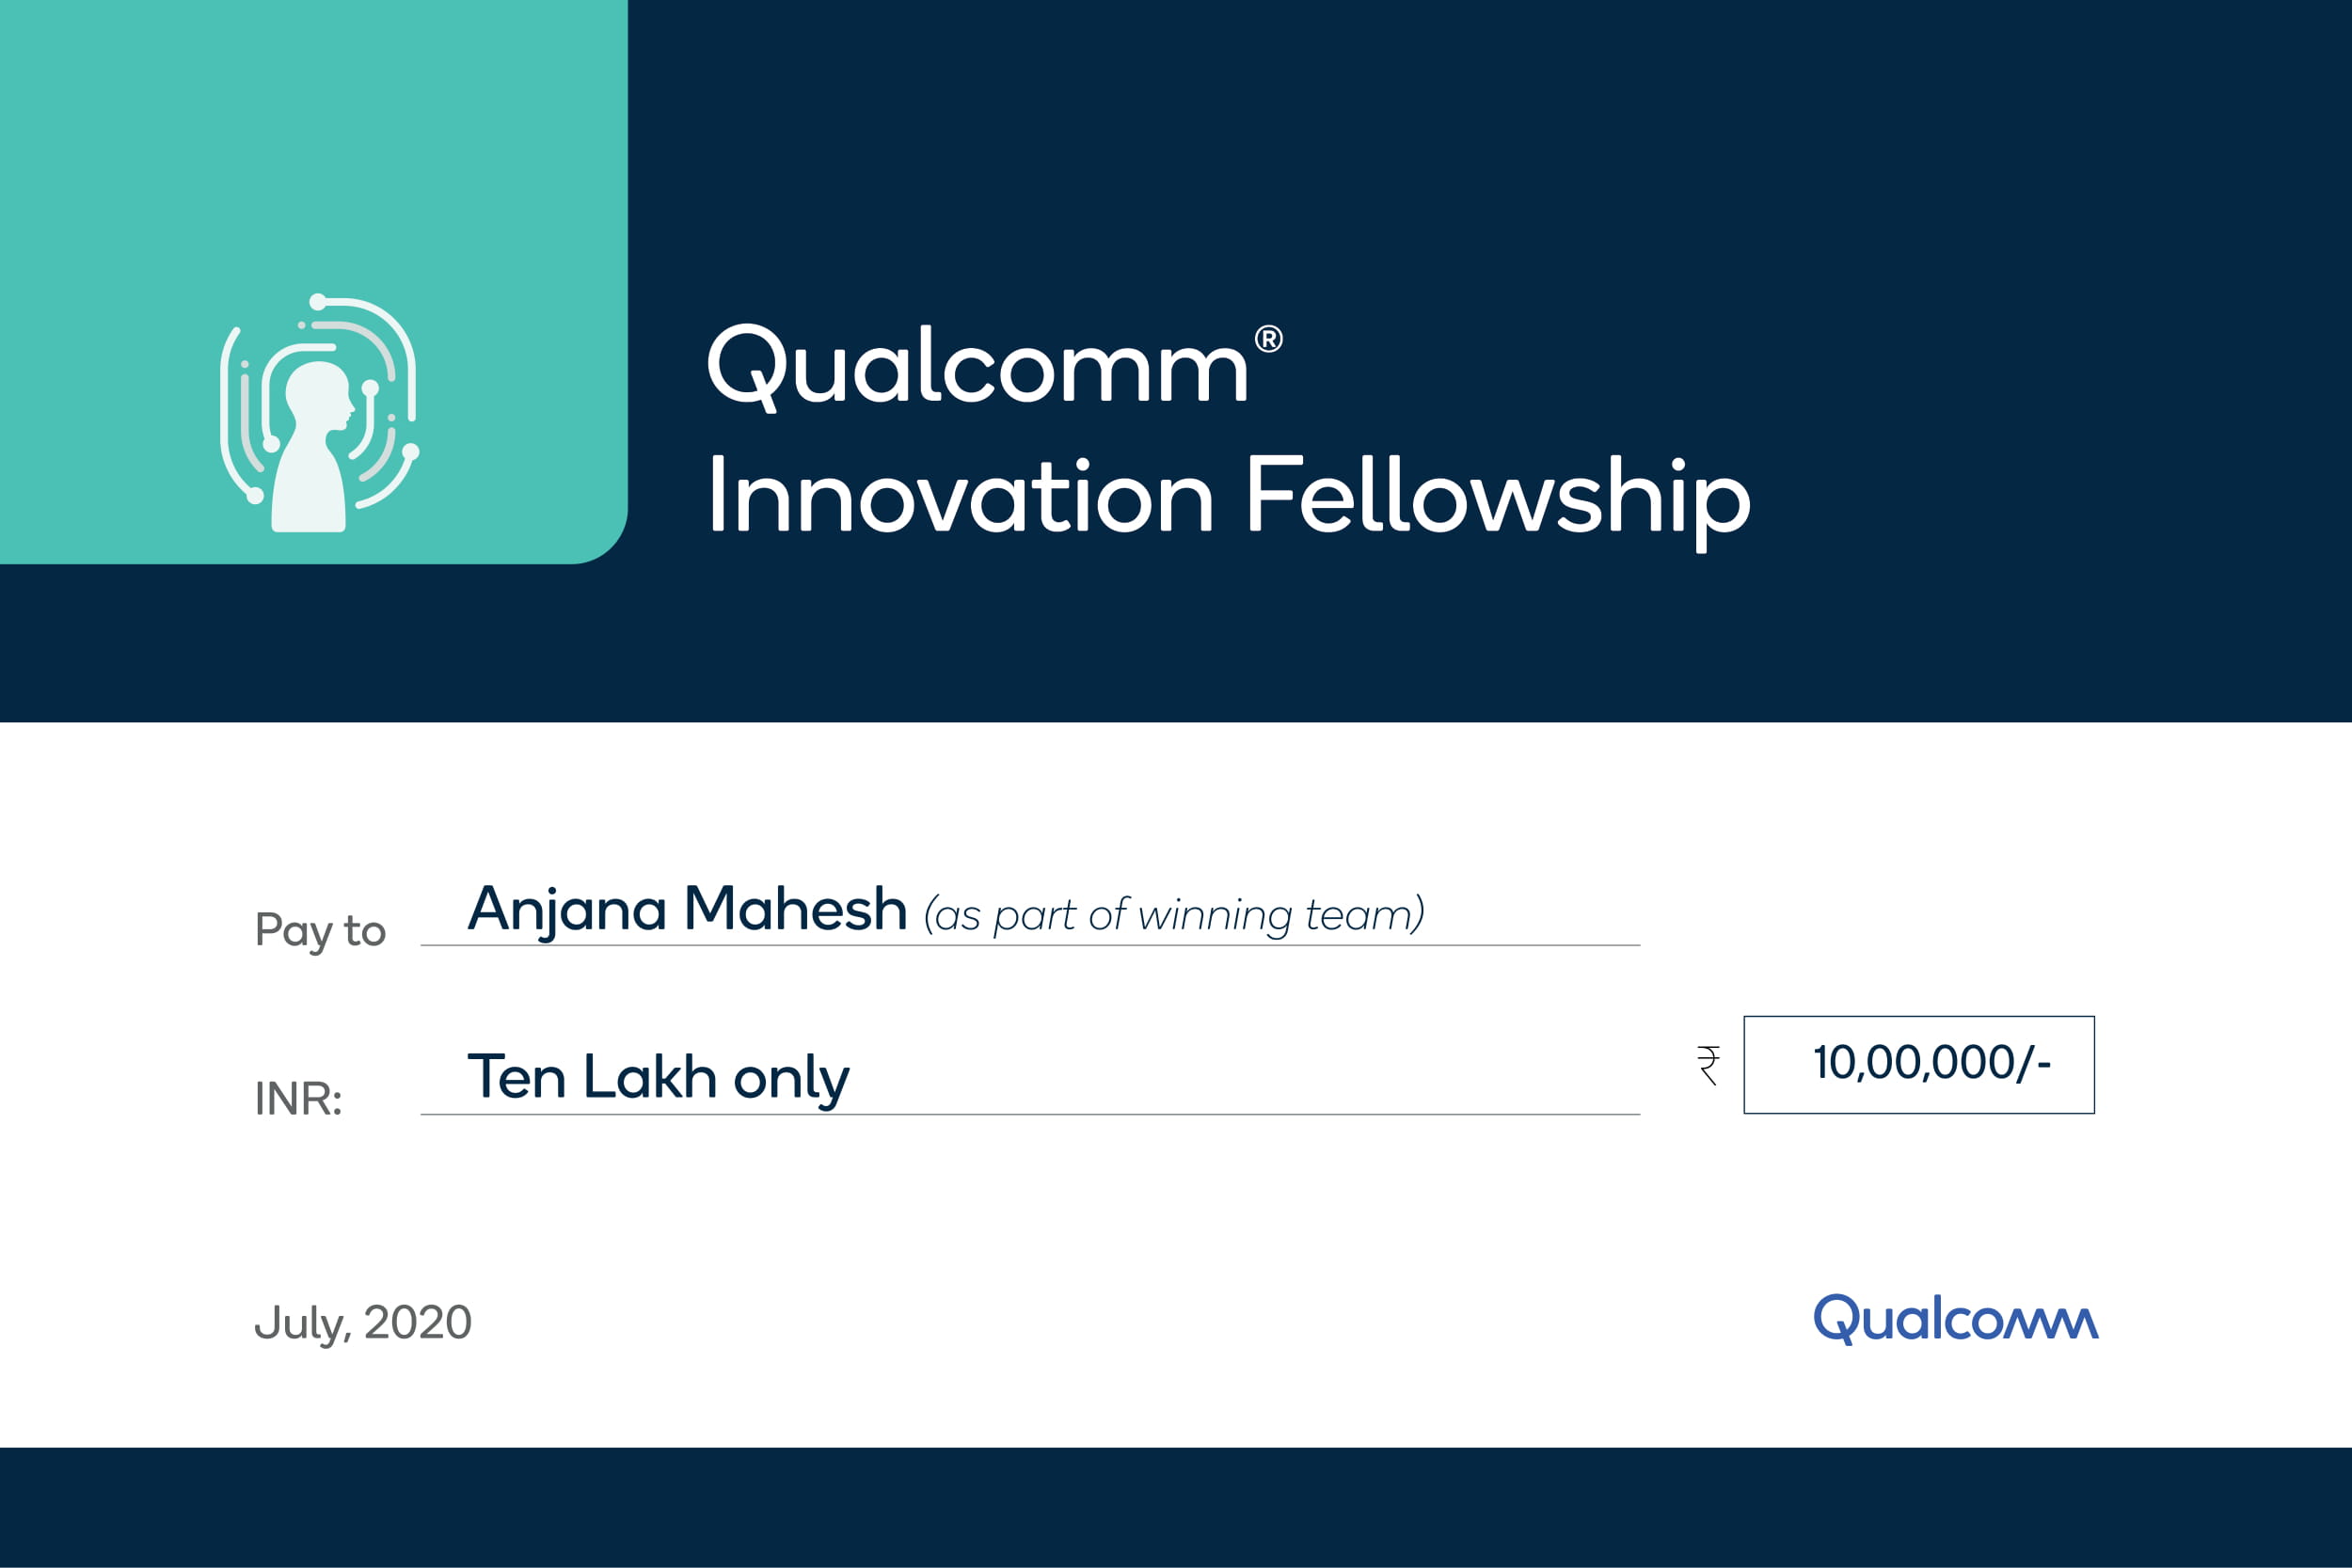The width and height of the screenshot is (2352, 1568).
Task: Click the italic winning team note
Action: click(x=1173, y=915)
